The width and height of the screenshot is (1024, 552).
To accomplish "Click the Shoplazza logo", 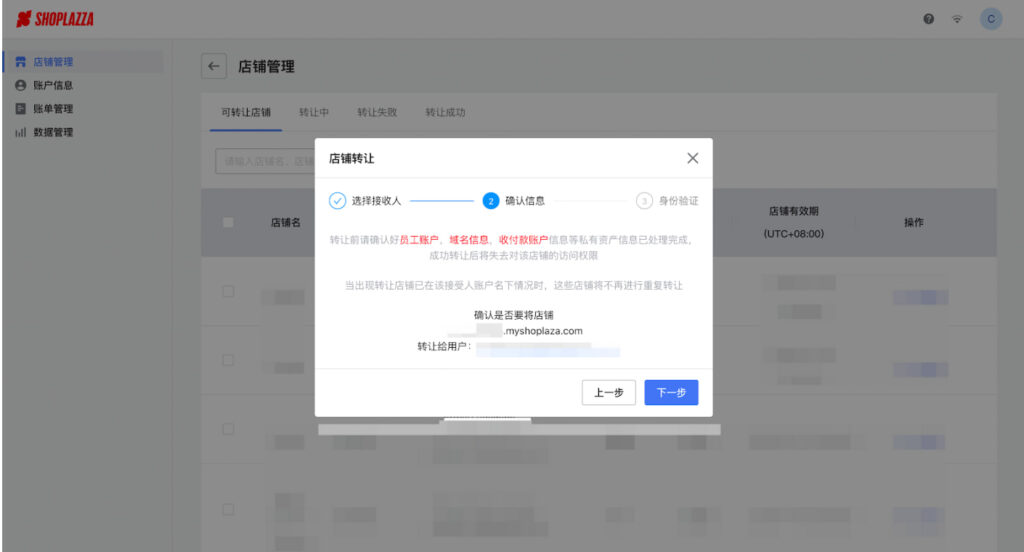I will (x=55, y=19).
